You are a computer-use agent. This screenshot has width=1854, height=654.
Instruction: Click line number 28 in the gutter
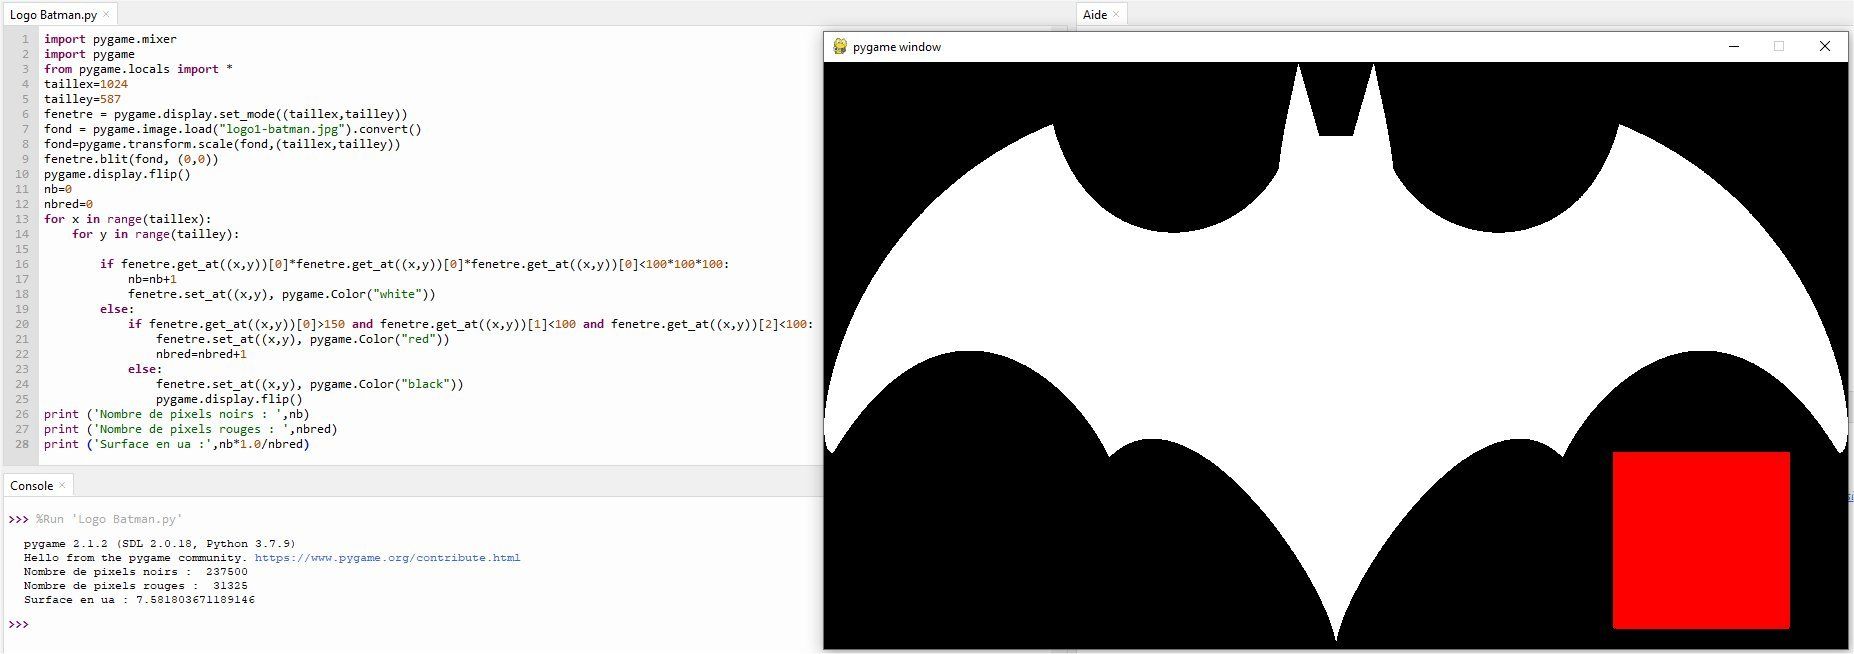(22, 444)
